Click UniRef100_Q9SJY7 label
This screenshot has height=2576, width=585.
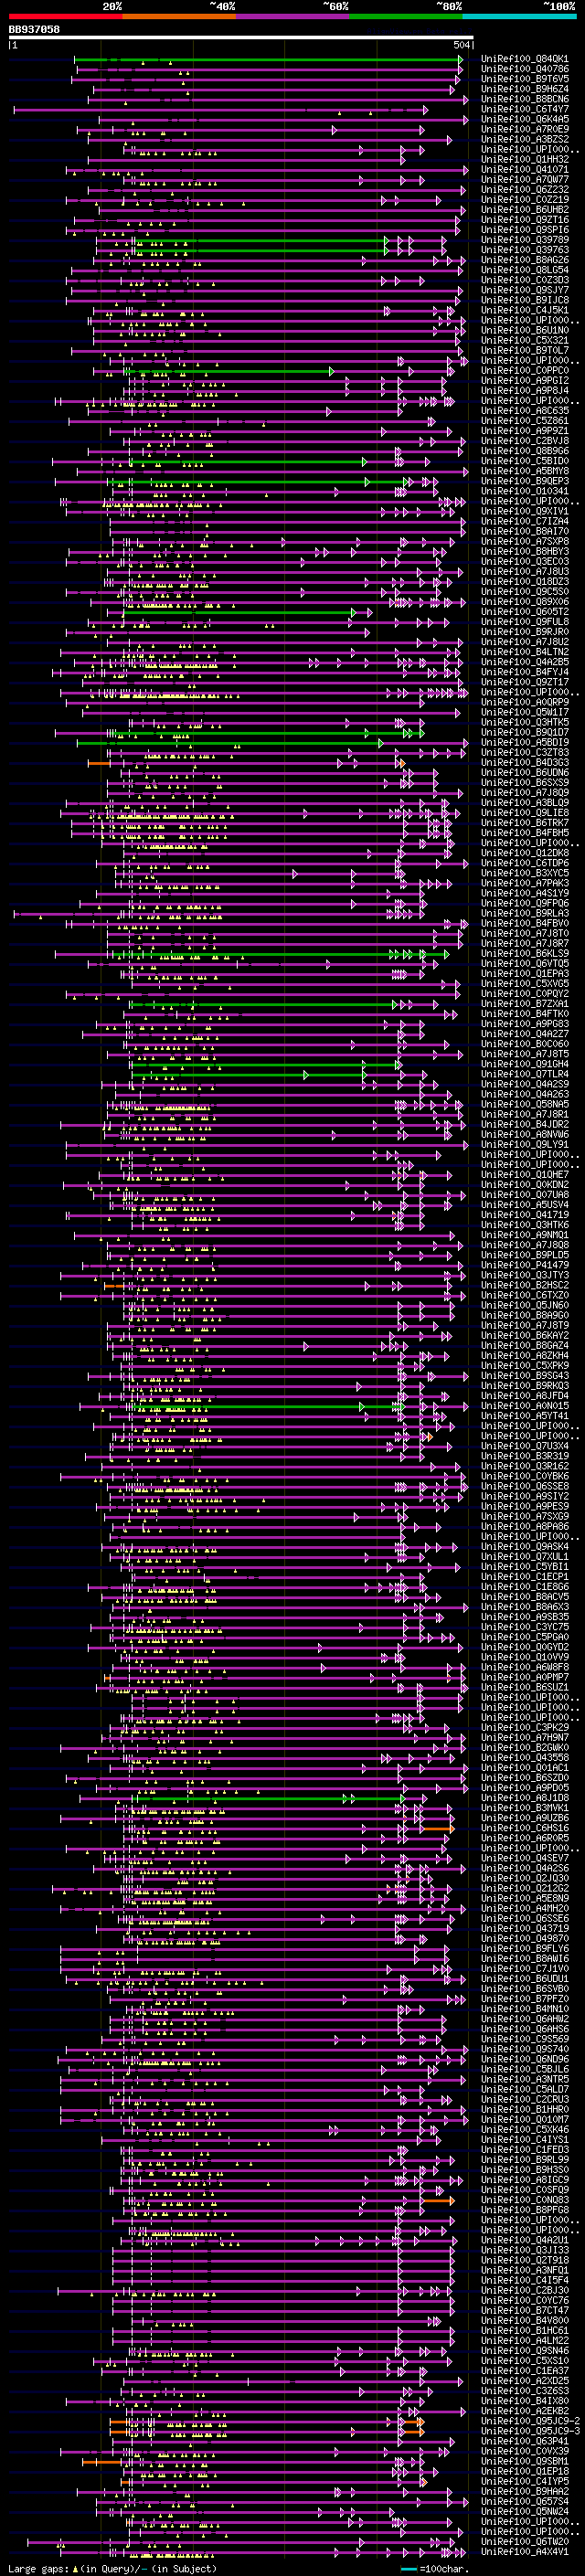[524, 290]
